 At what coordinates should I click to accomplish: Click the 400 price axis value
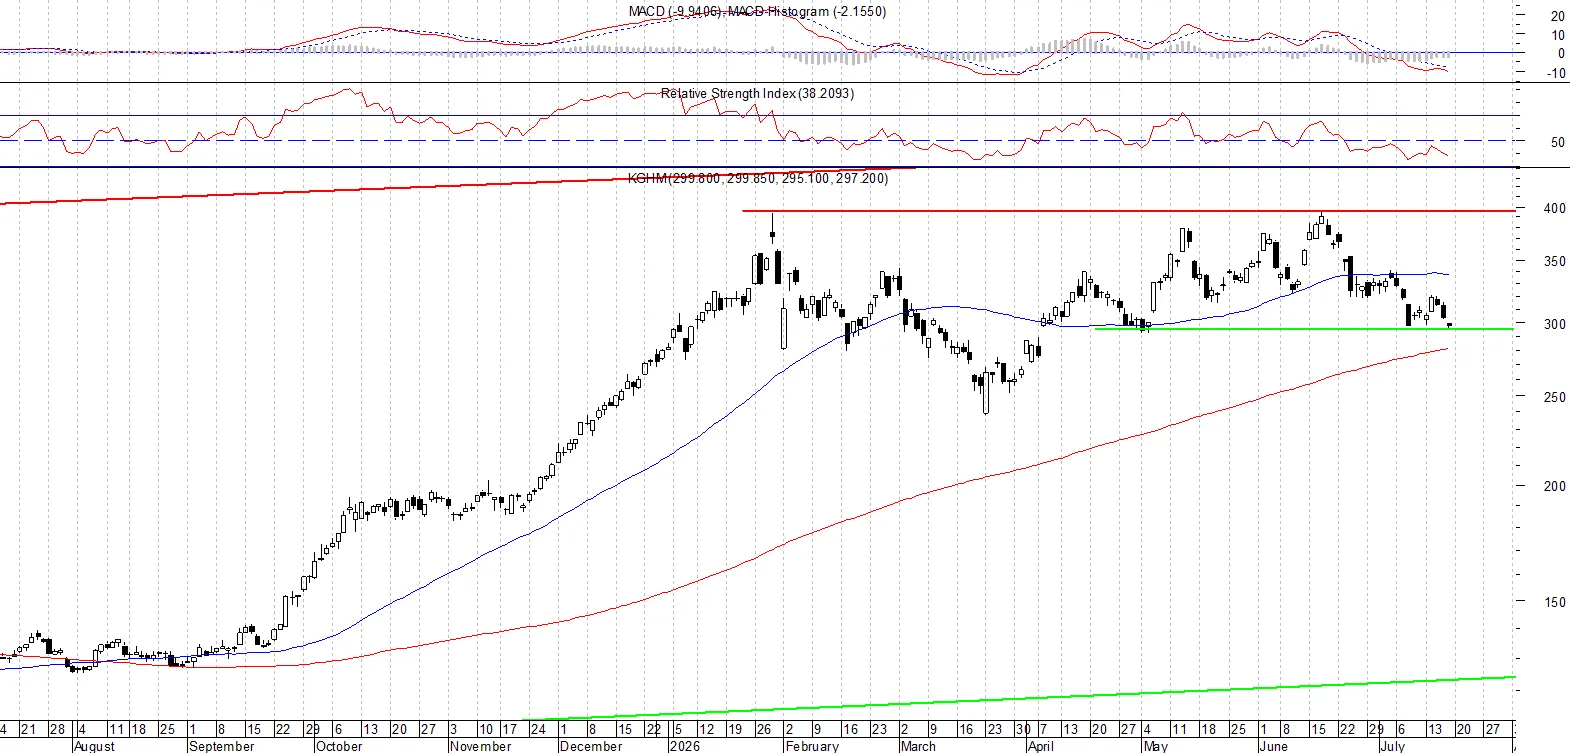pos(1555,209)
